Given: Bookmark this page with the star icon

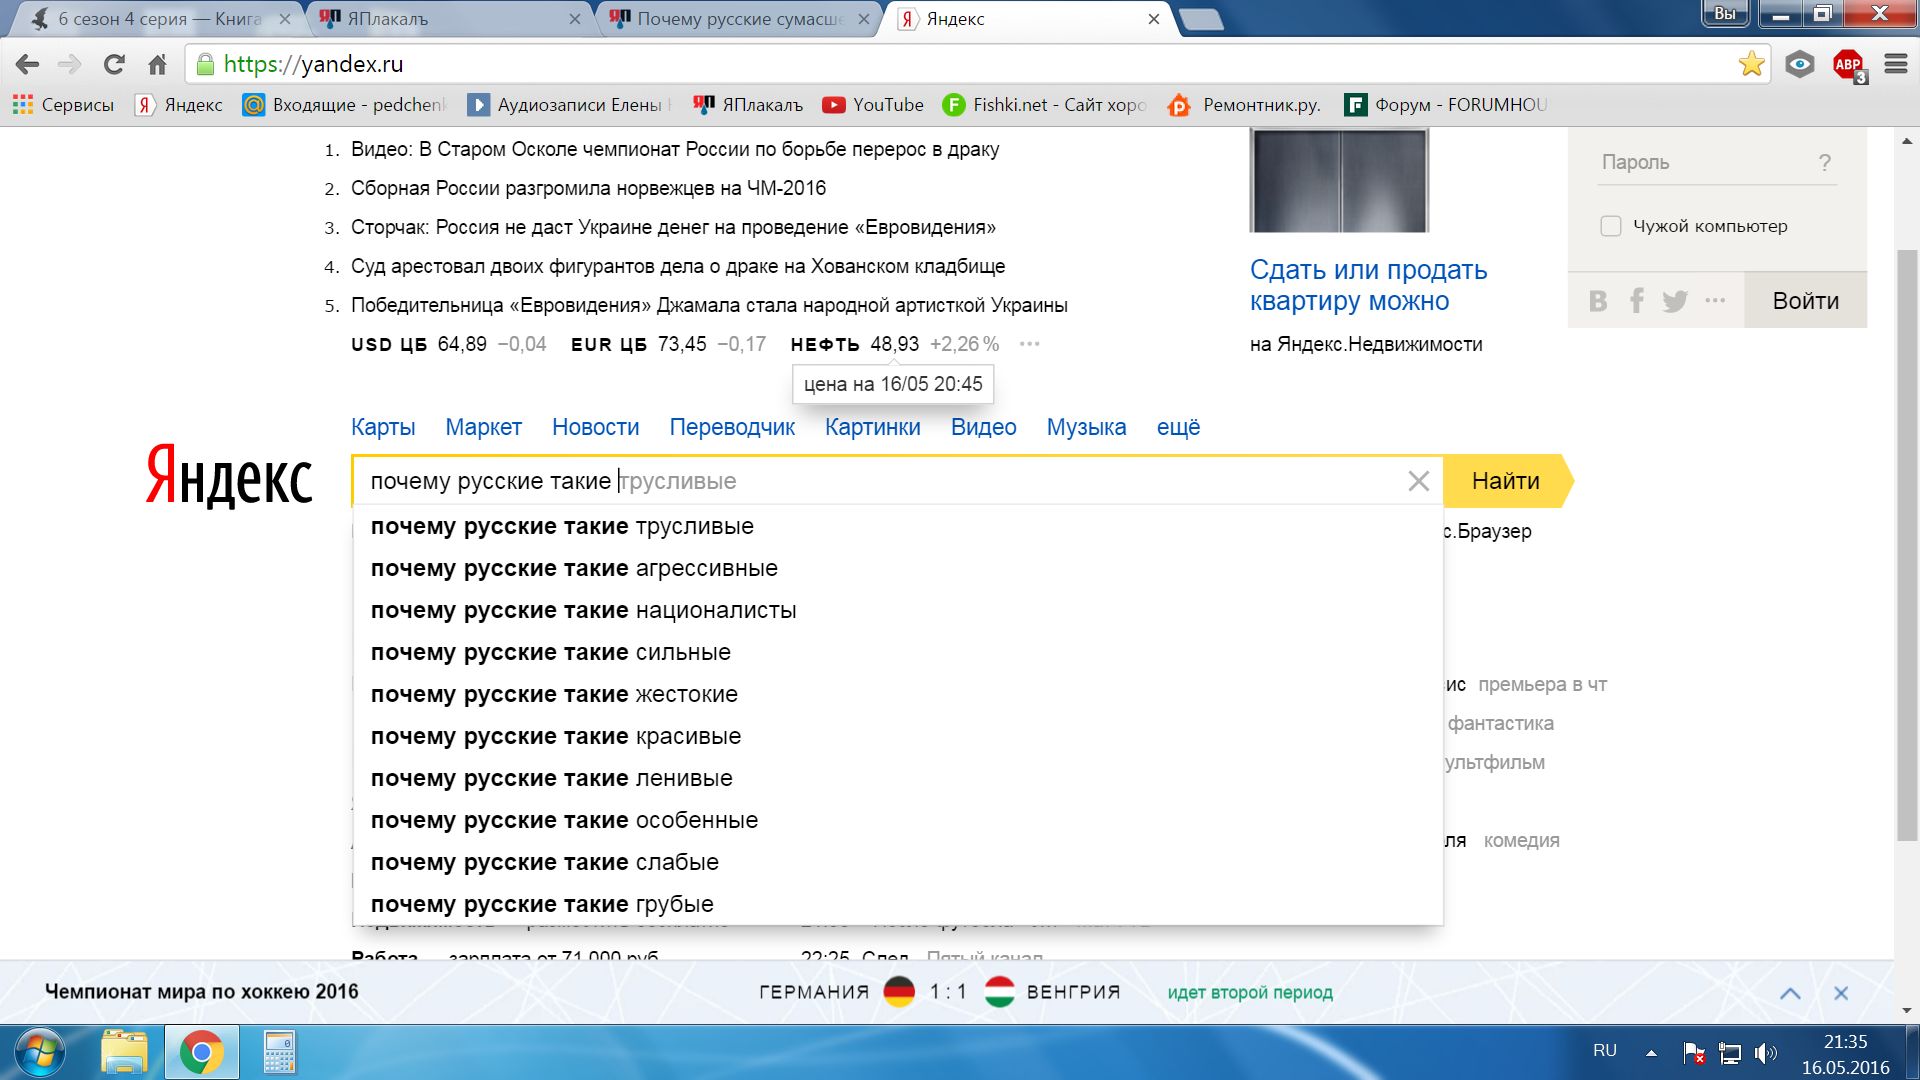Looking at the screenshot, I should pos(1751,64).
